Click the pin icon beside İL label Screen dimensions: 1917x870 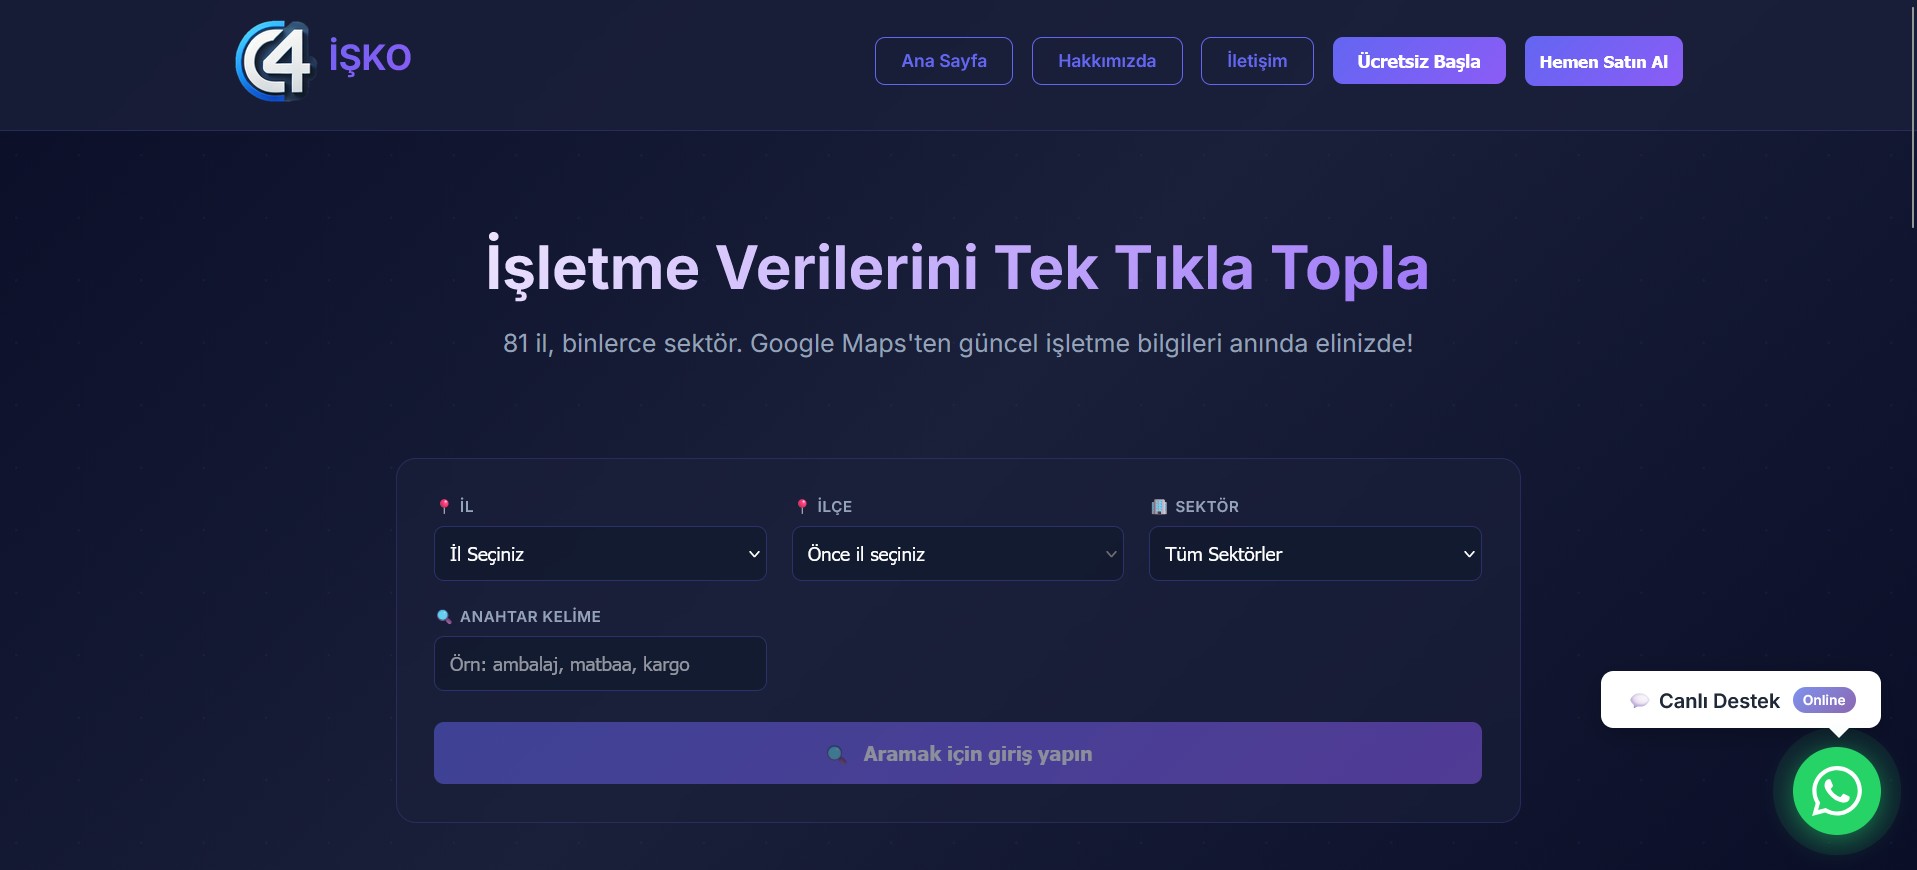click(444, 506)
